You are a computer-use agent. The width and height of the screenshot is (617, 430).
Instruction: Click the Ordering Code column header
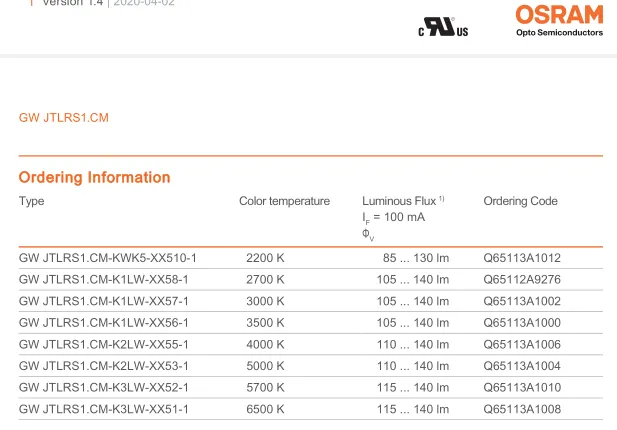point(520,201)
